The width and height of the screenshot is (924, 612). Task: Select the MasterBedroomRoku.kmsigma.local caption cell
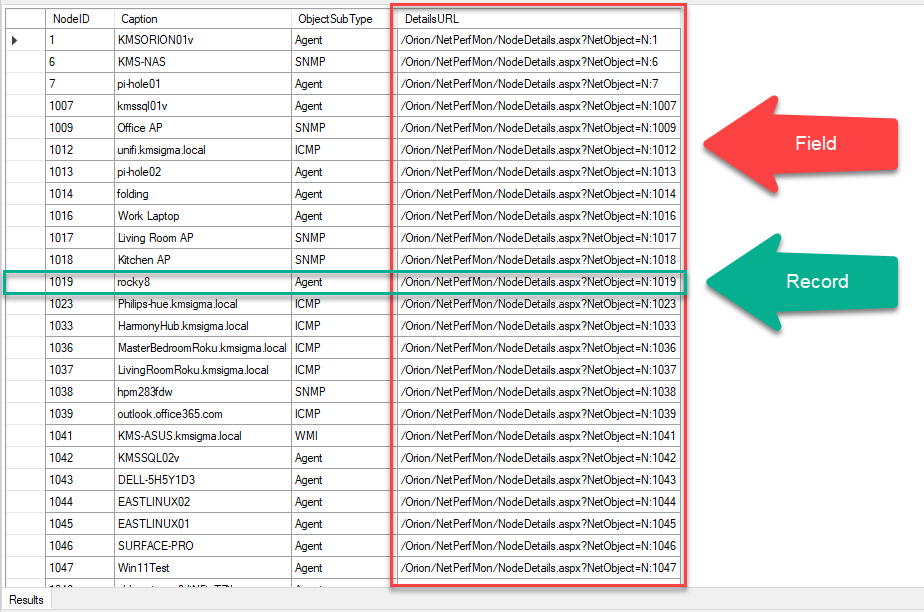point(202,348)
